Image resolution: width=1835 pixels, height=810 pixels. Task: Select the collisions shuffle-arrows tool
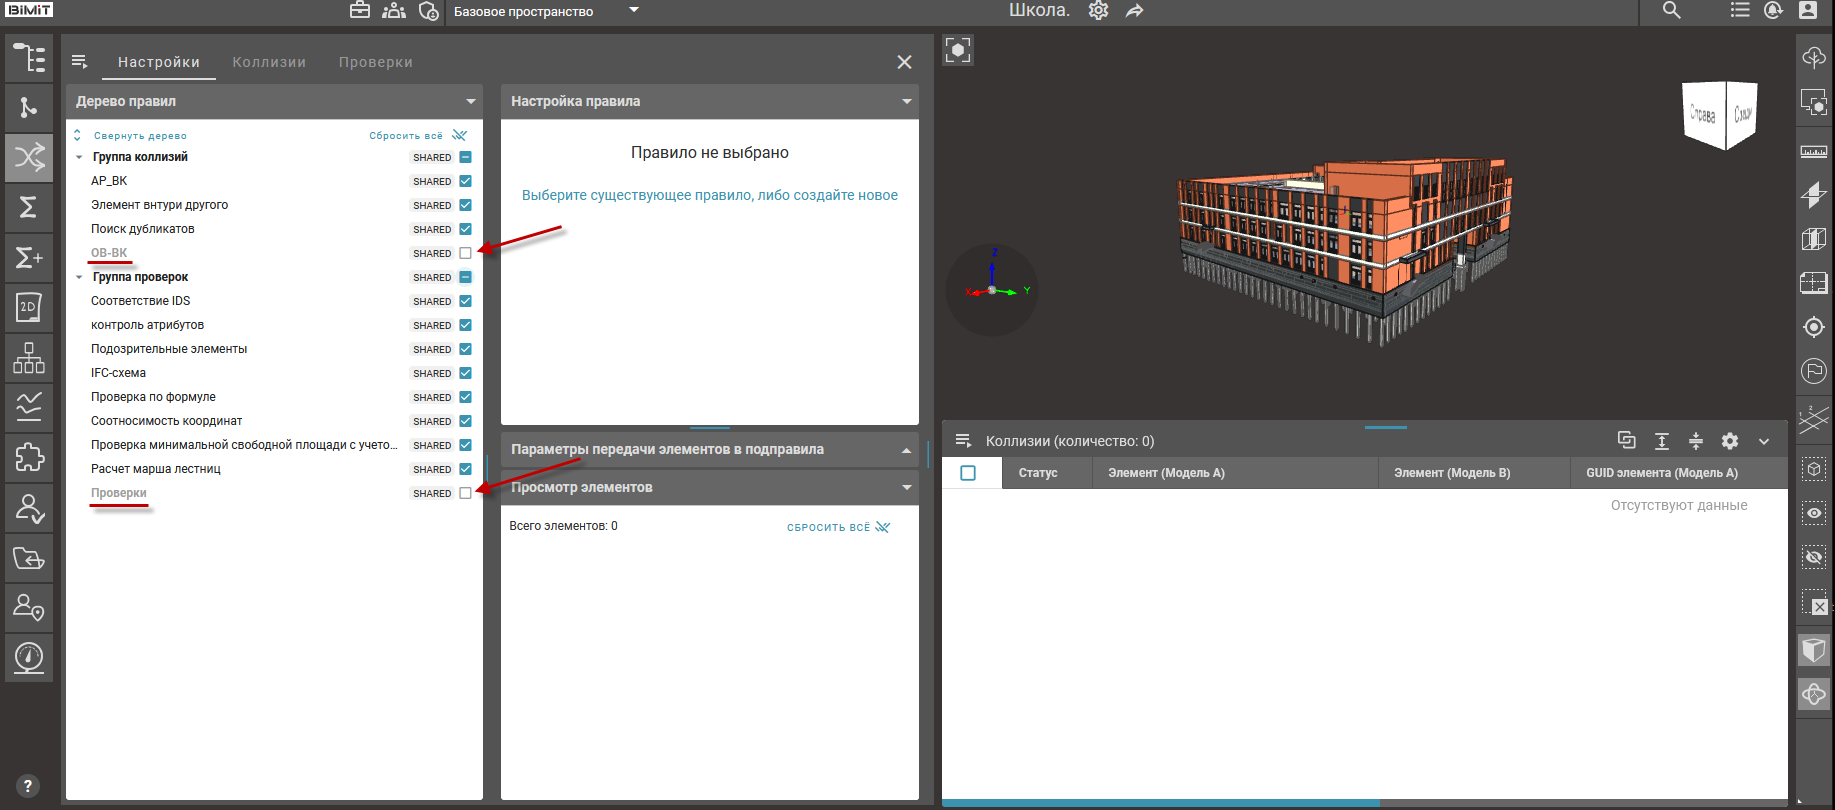29,157
